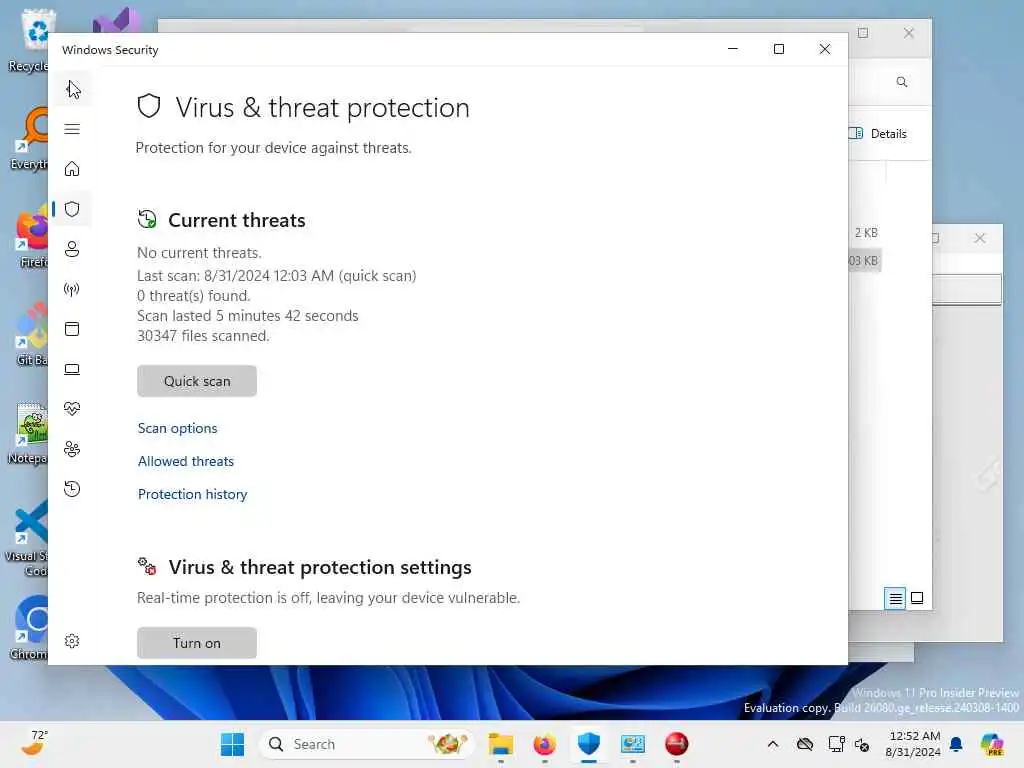
Task: Open the red round taskbar app icon
Action: [677, 744]
